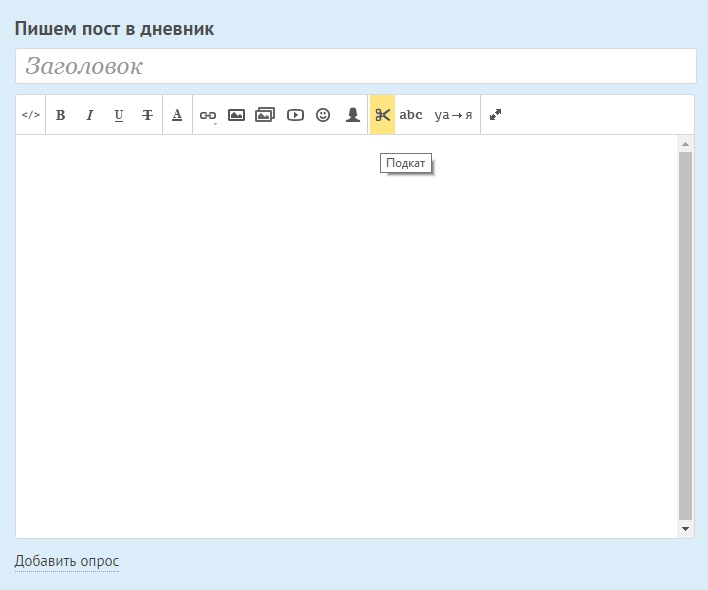Switch to HTML source code view

31,115
